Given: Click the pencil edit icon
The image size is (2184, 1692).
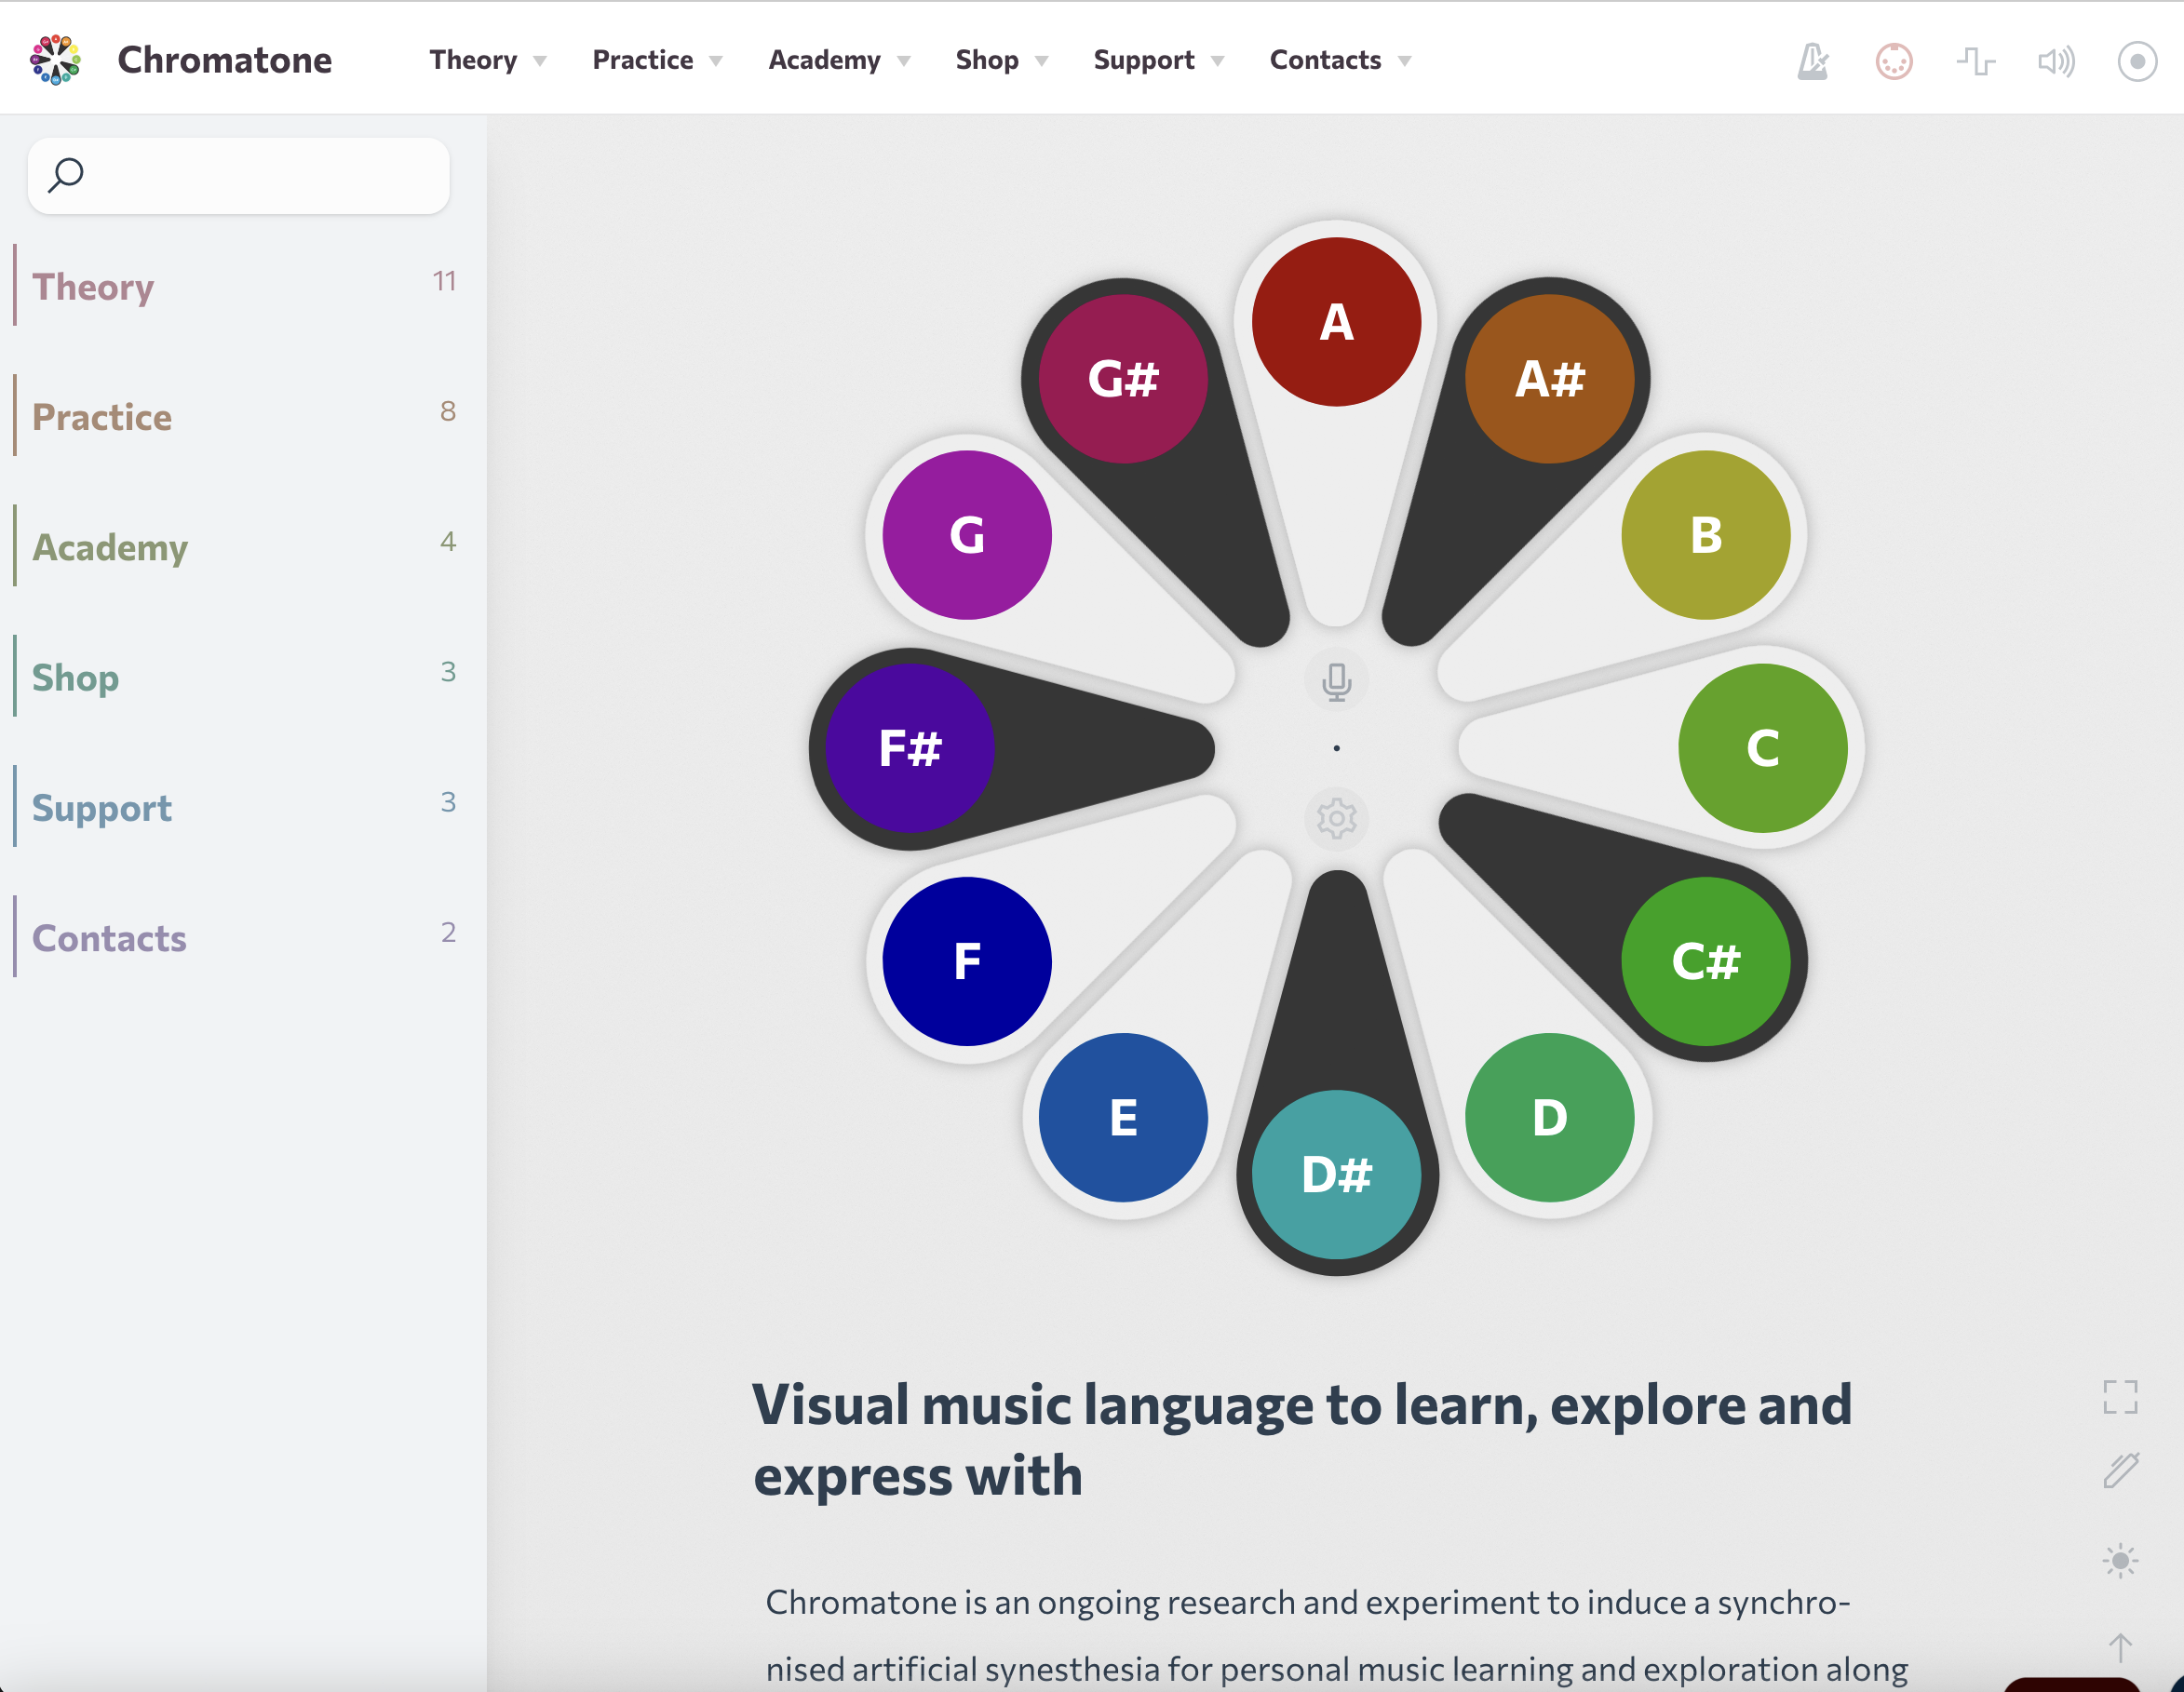Looking at the screenshot, I should tap(2120, 1470).
